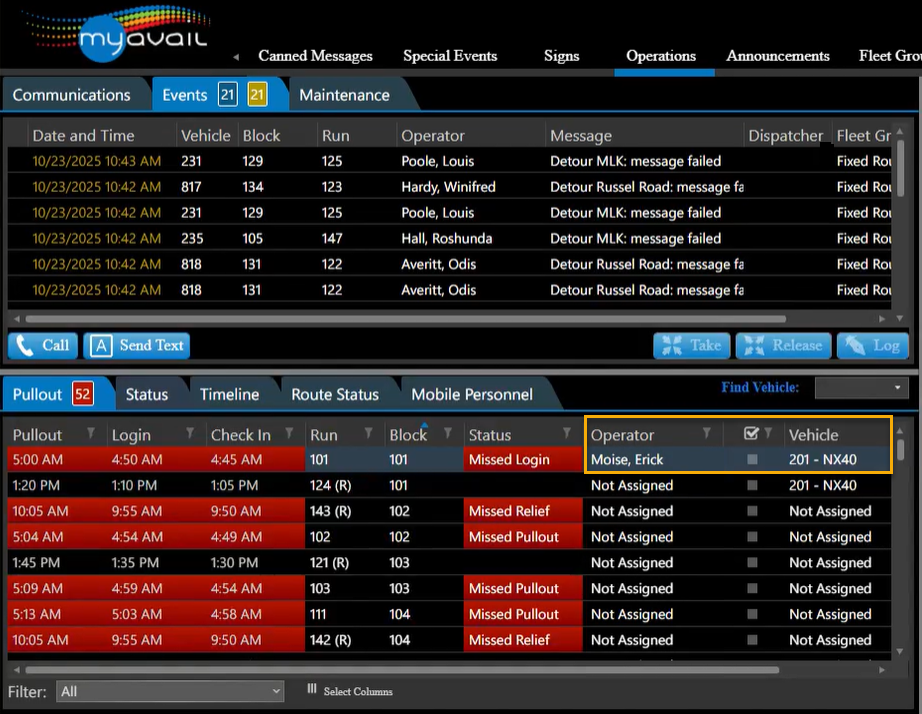Tick the checkbox for run 124 (R)

pos(752,486)
